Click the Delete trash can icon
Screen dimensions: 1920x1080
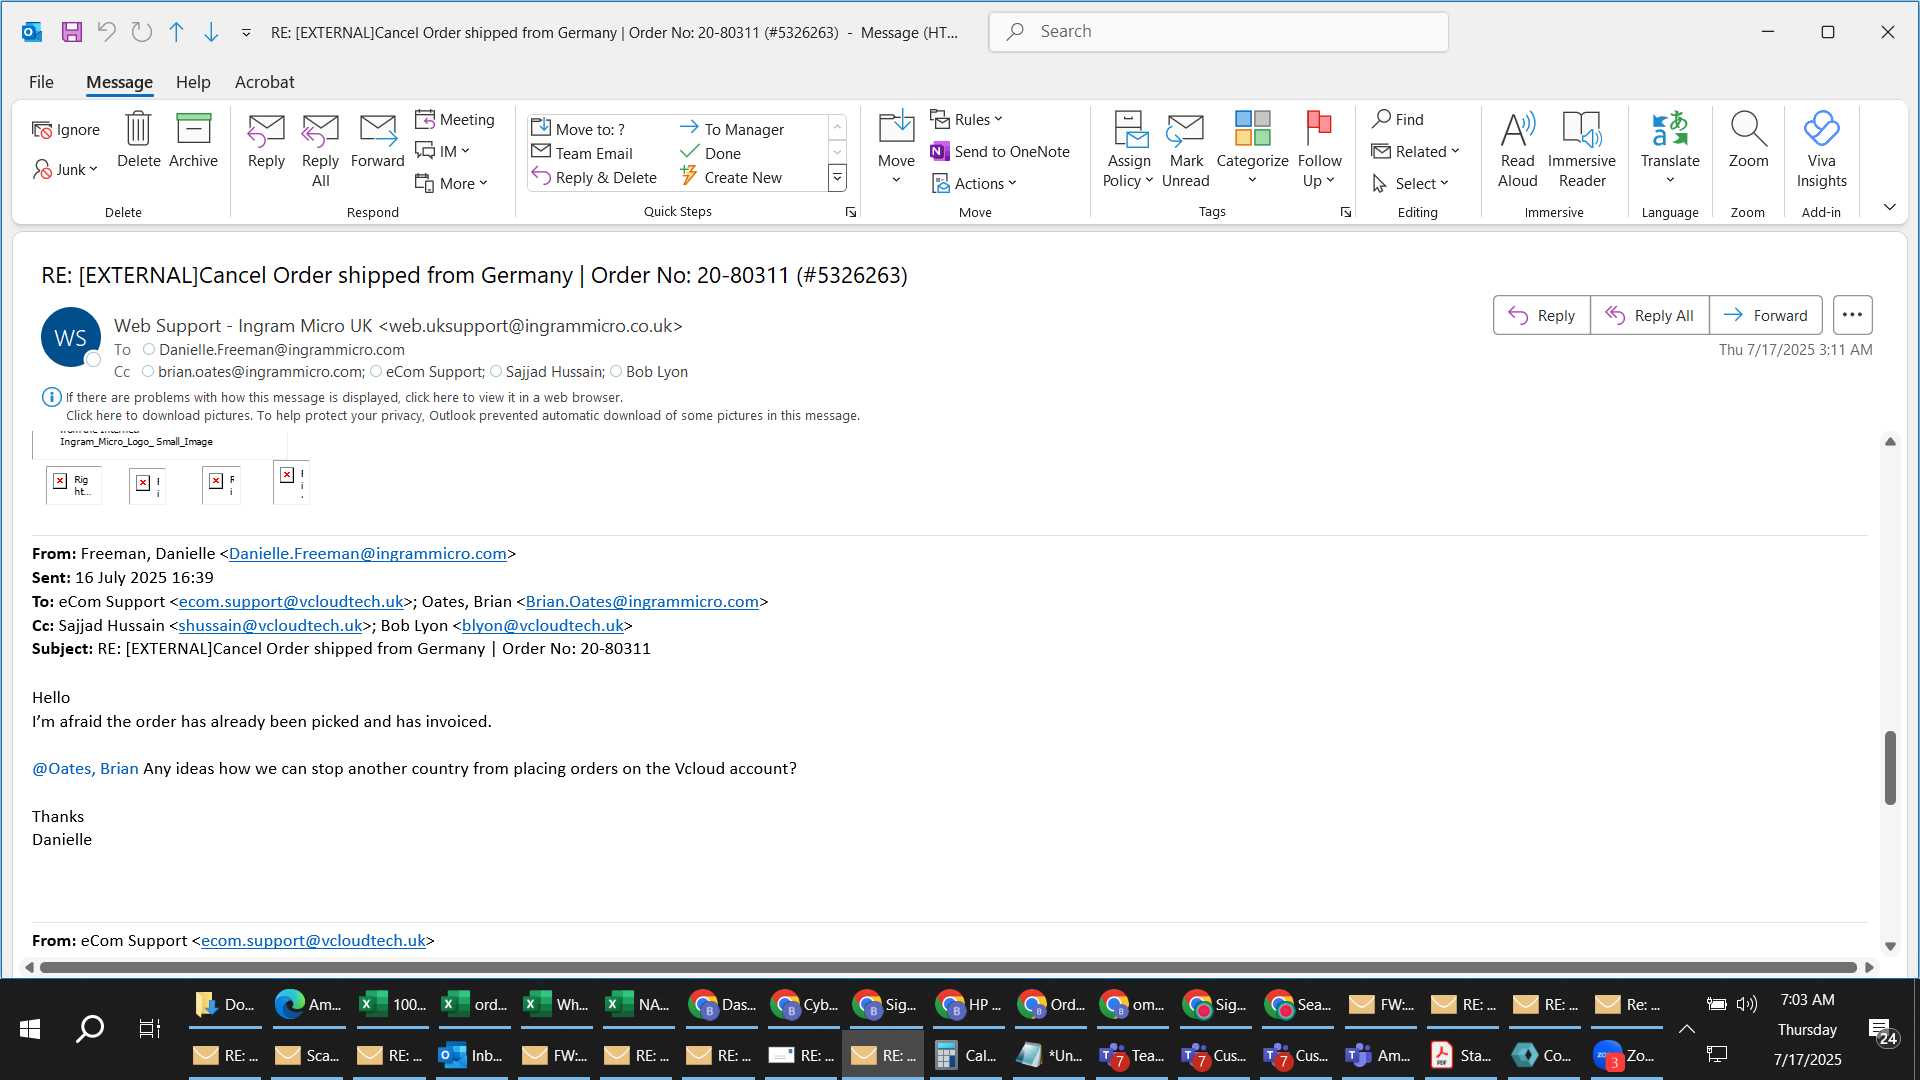point(138,140)
